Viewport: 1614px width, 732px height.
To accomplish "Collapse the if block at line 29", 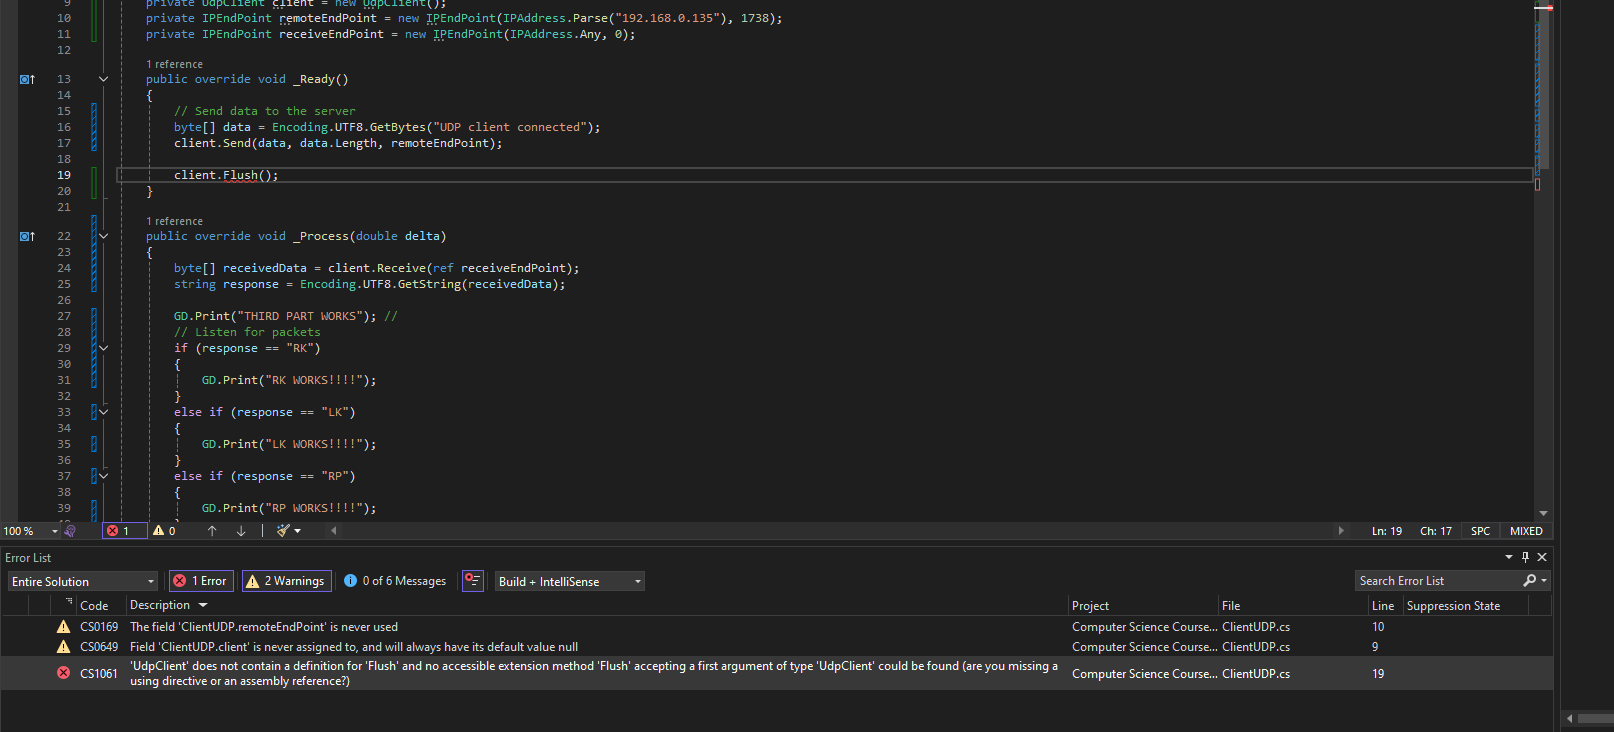I will pos(103,348).
